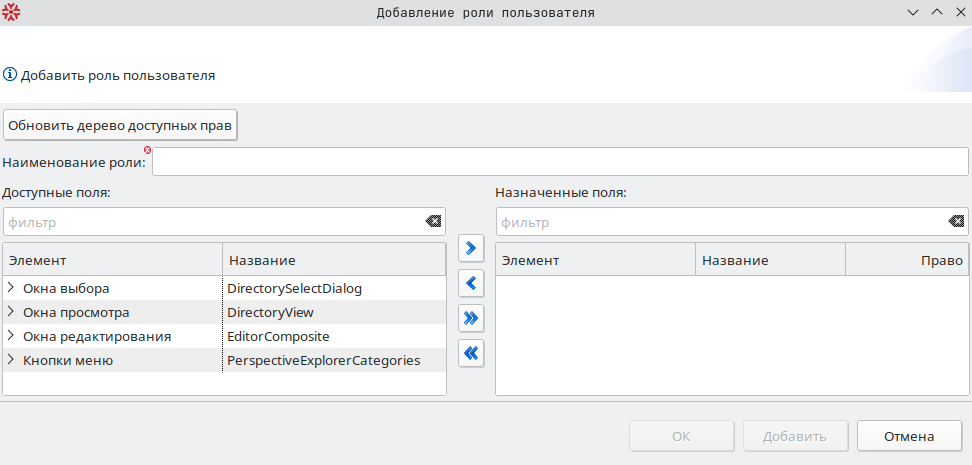
Task: Expand the Кнопки меню tree node
Action: click(x=11, y=360)
